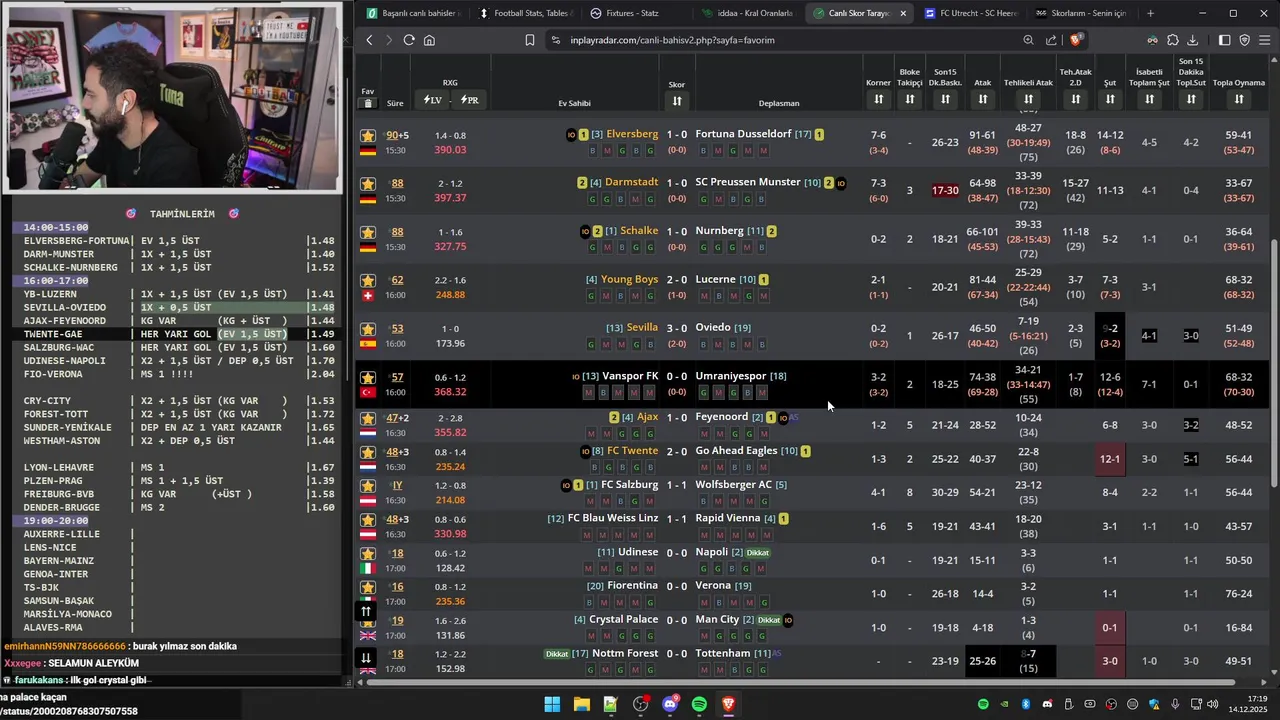This screenshot has width=1280, height=720.
Task: Open the browser downloads icon
Action: click(x=1195, y=40)
